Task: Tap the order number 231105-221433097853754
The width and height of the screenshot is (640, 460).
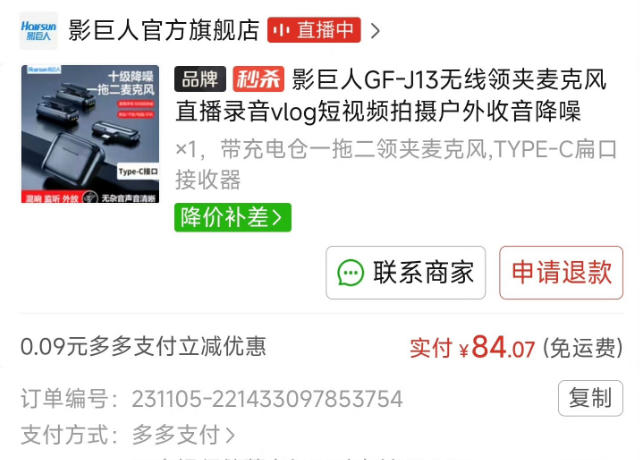Action: click(267, 399)
